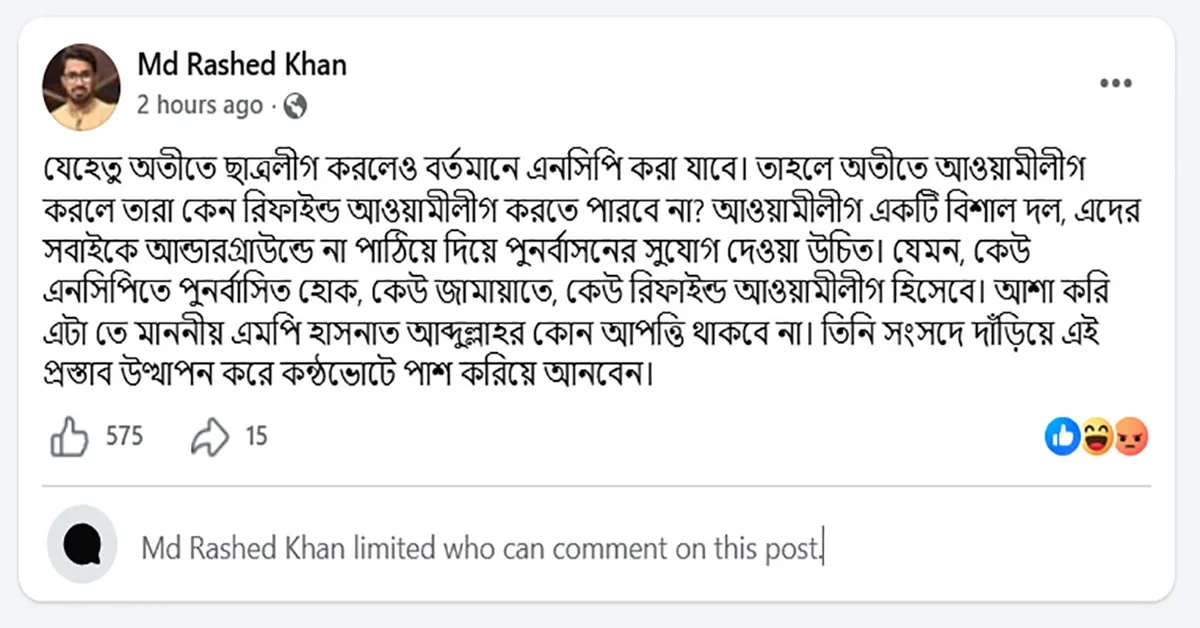Click the laughing Haha reaction emoji
This screenshot has width=1200, height=628.
pos(1096,436)
